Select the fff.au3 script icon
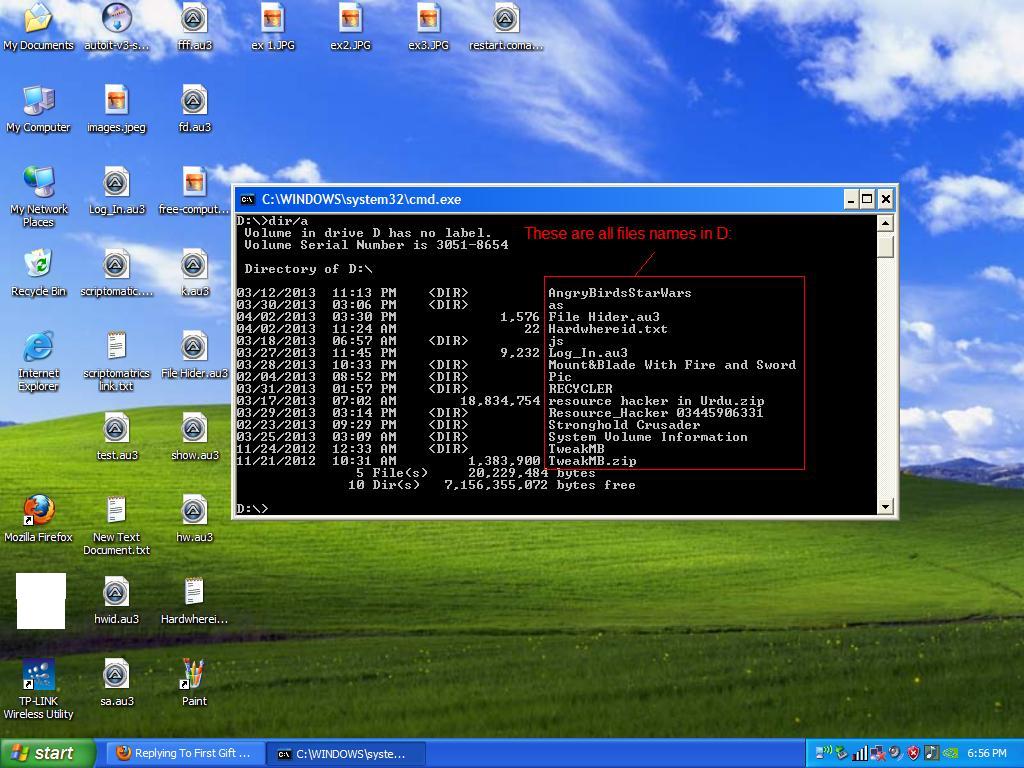This screenshot has width=1024, height=768. coord(195,26)
